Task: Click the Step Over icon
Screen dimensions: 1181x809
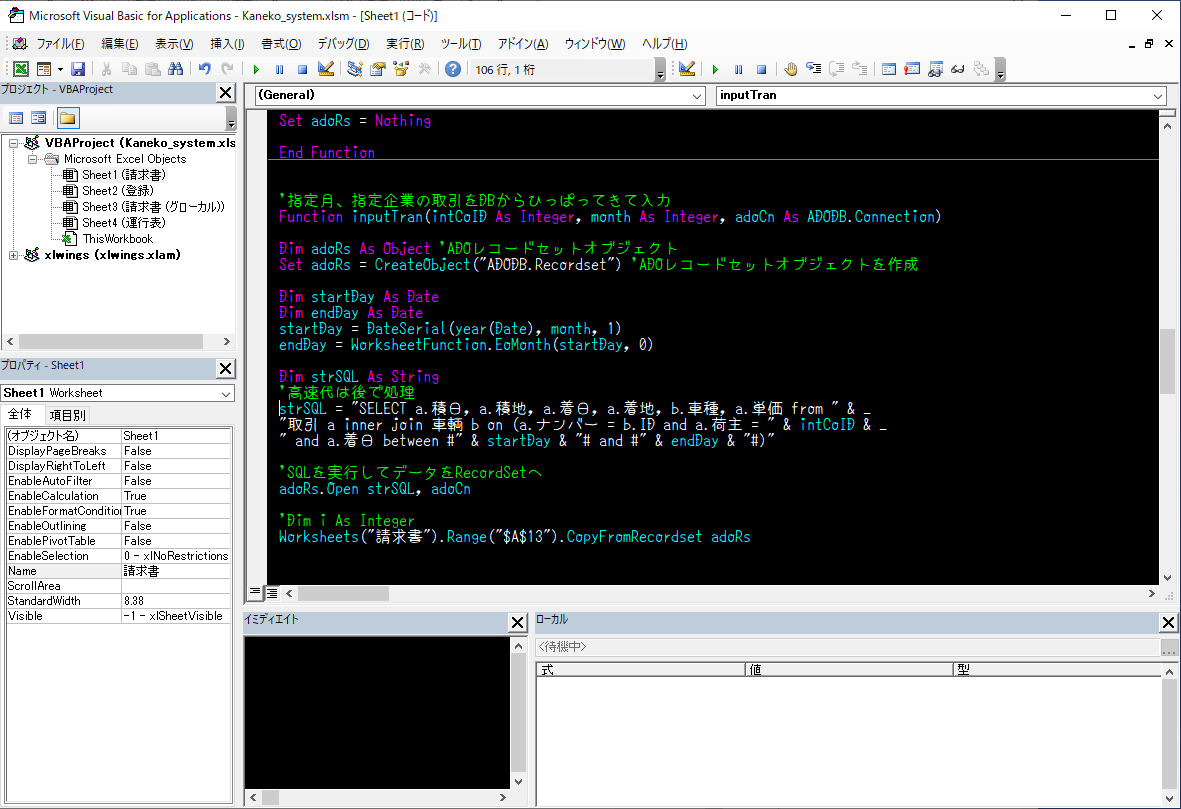Action: 836,69
